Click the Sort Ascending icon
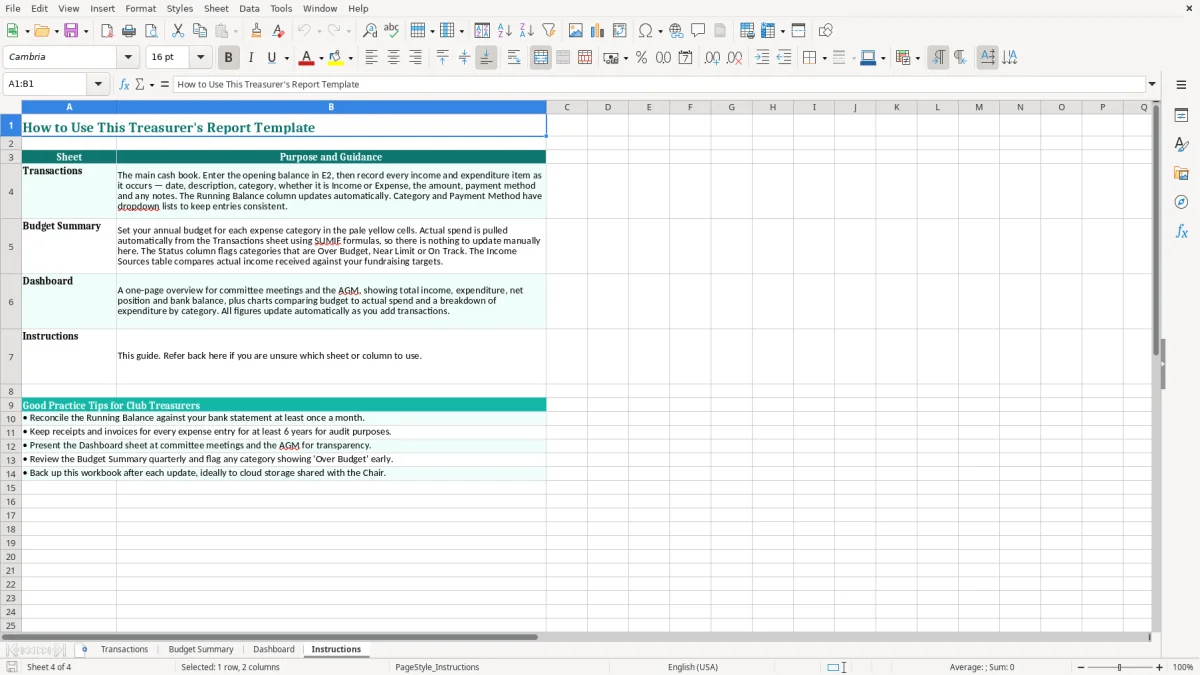This screenshot has height=675, width=1200. [505, 31]
